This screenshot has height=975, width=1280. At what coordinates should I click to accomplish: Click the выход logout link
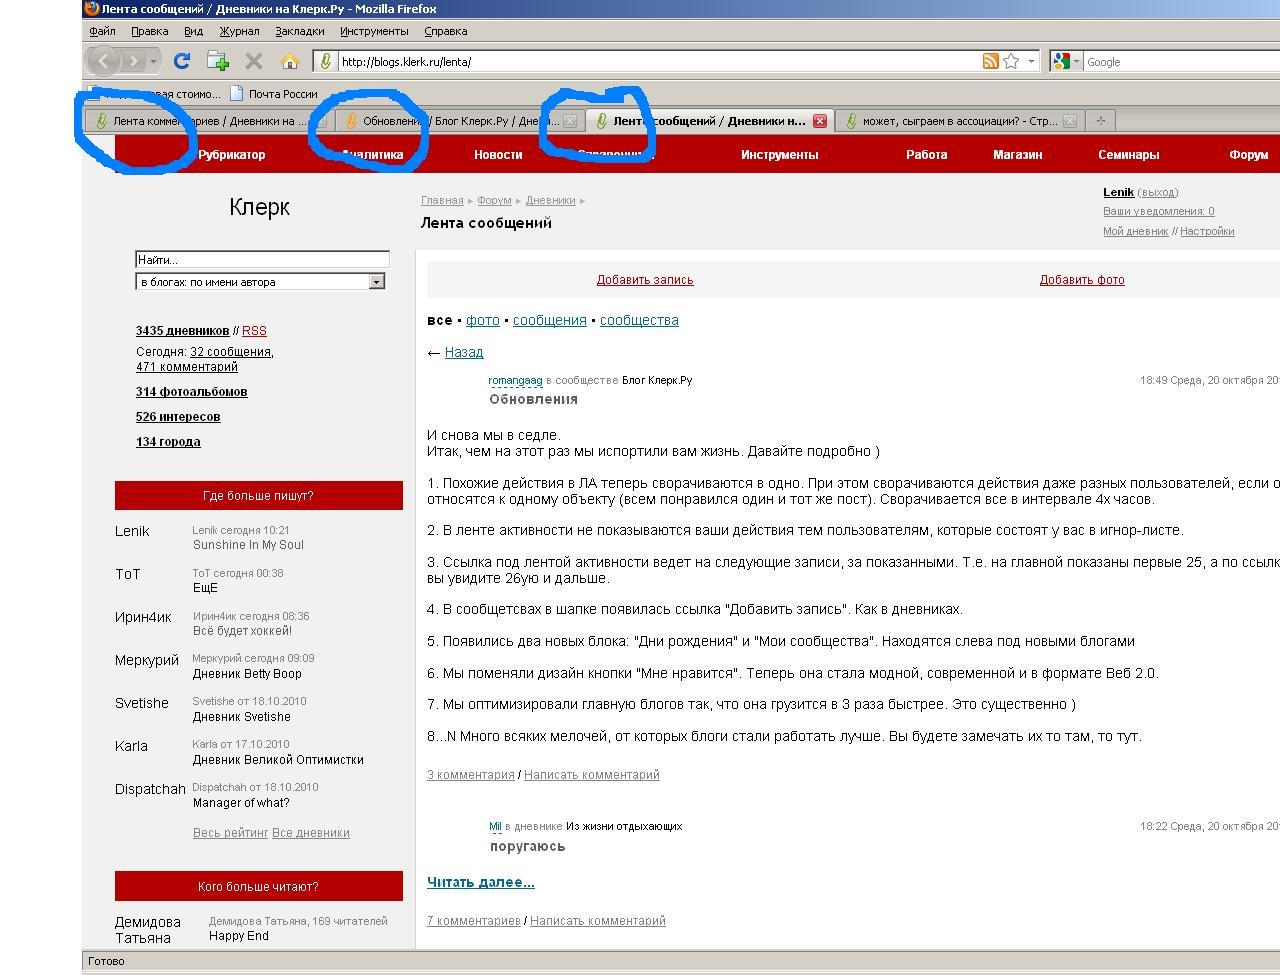pos(1158,192)
